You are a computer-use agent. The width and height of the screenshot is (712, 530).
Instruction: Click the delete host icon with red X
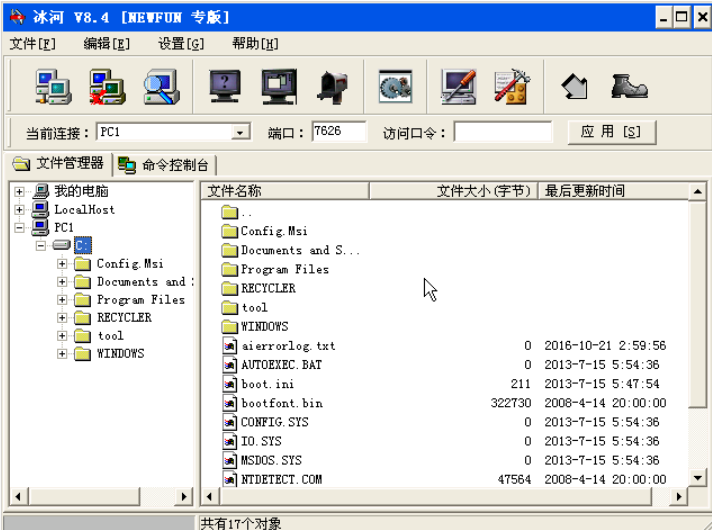coord(107,87)
